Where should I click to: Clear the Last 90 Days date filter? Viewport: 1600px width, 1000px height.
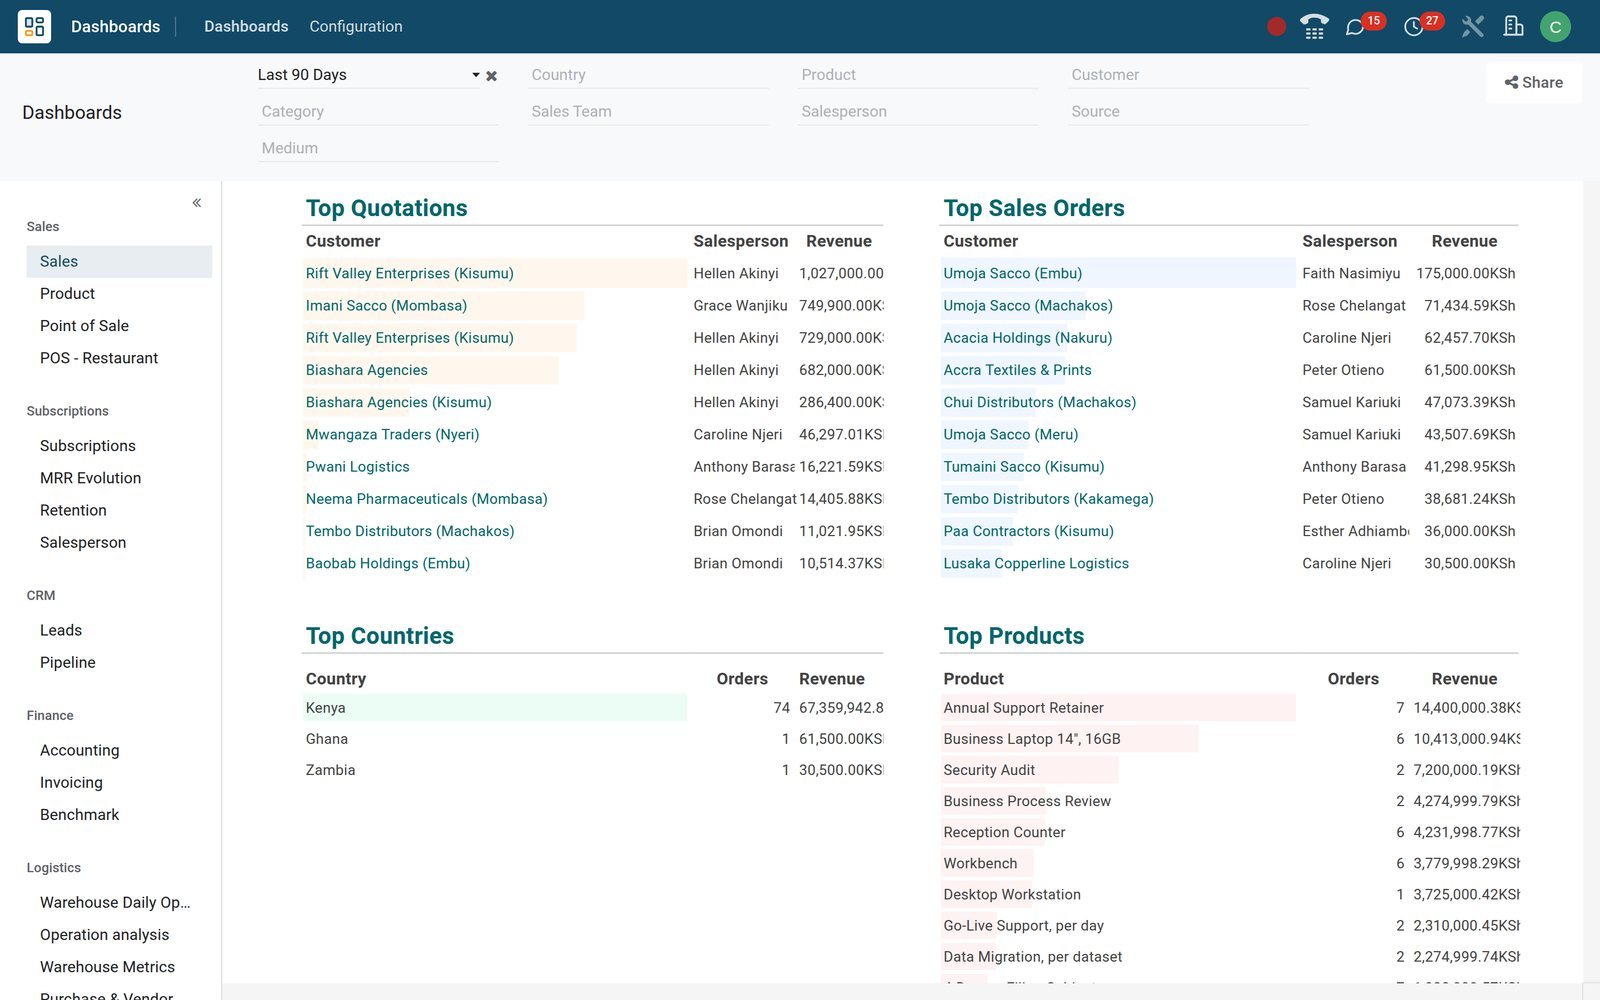491,76
